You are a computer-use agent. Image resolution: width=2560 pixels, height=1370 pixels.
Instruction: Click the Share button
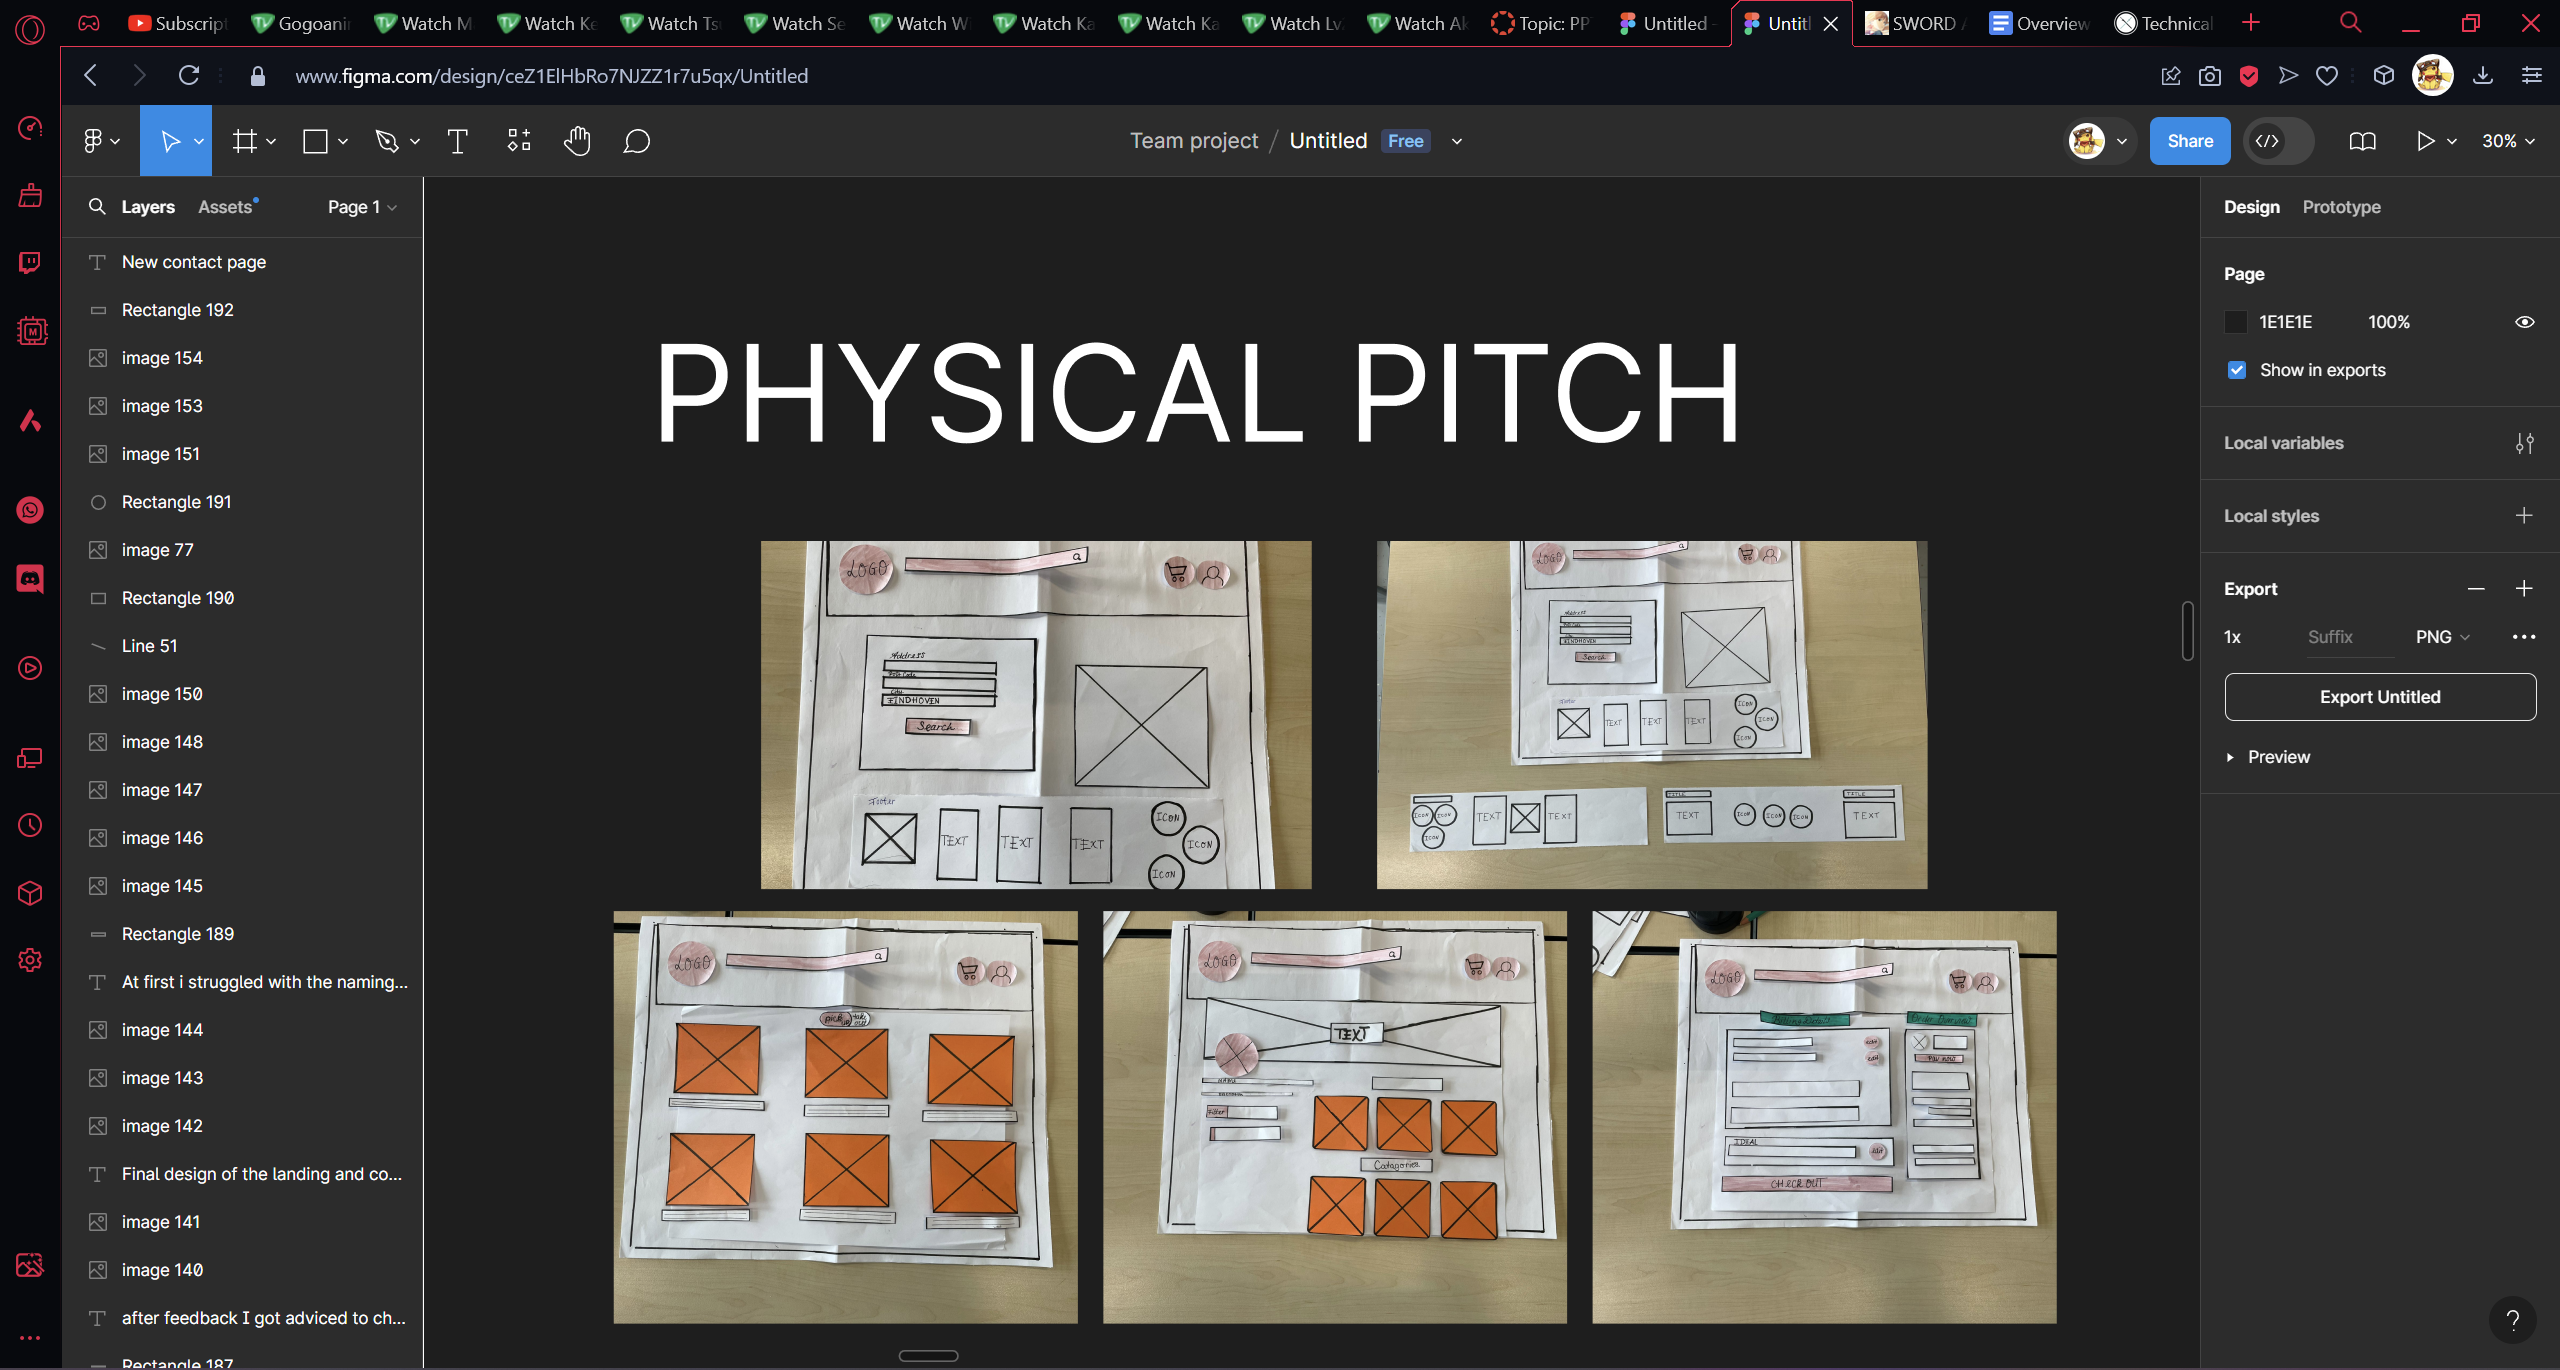click(x=2189, y=141)
